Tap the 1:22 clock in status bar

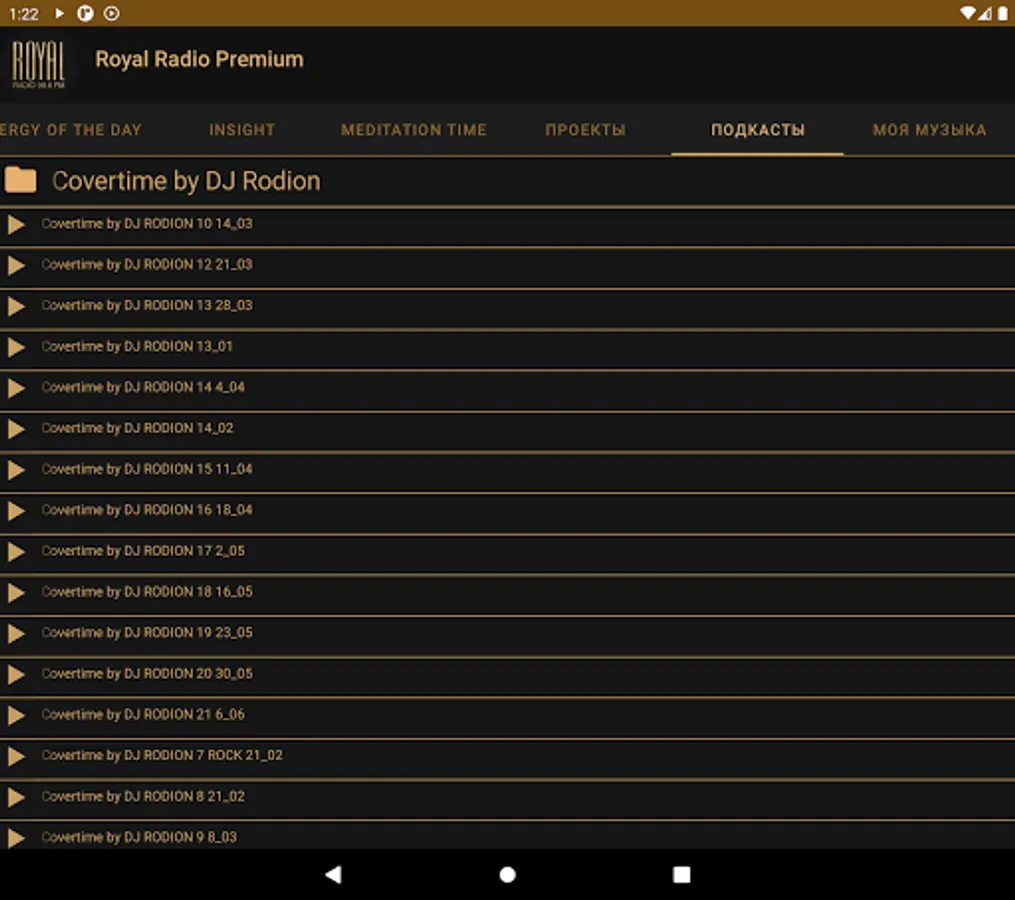[24, 14]
